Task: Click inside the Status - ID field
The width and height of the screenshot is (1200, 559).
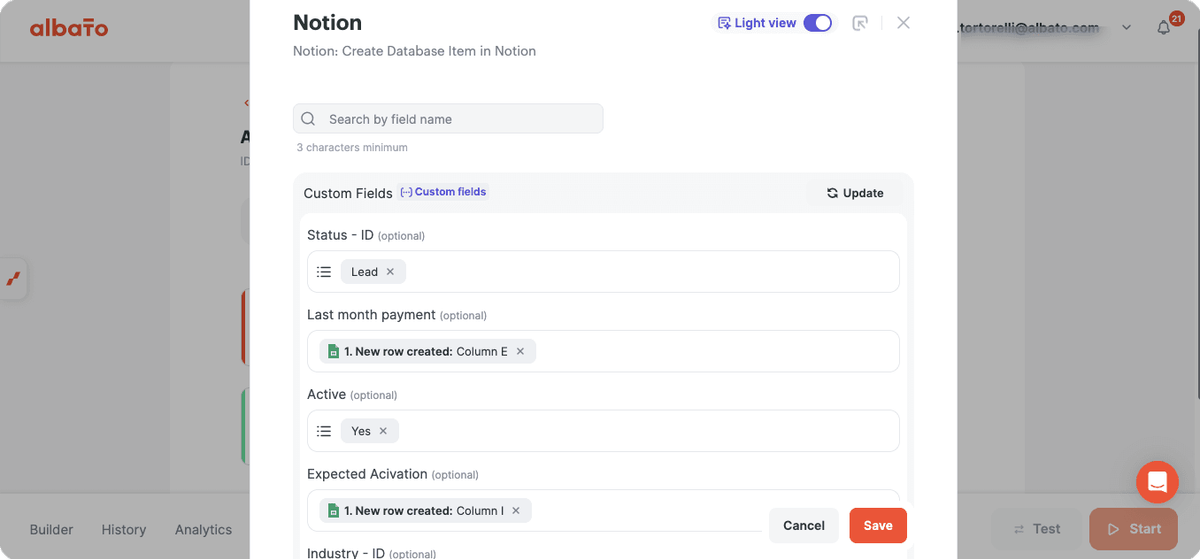Action: [x=603, y=272]
